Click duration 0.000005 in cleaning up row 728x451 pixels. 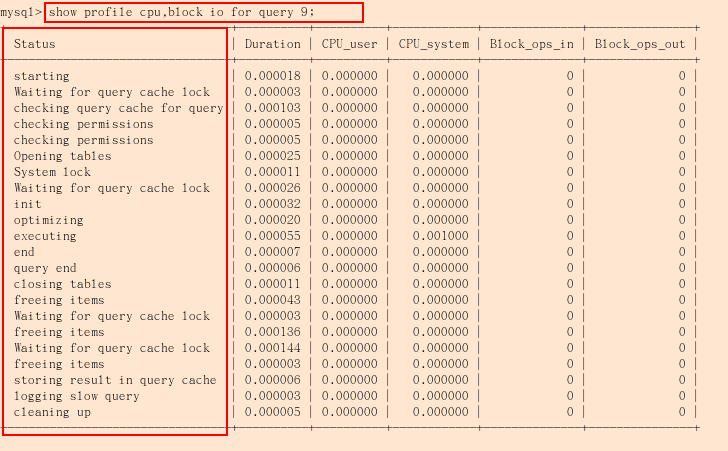click(273, 412)
